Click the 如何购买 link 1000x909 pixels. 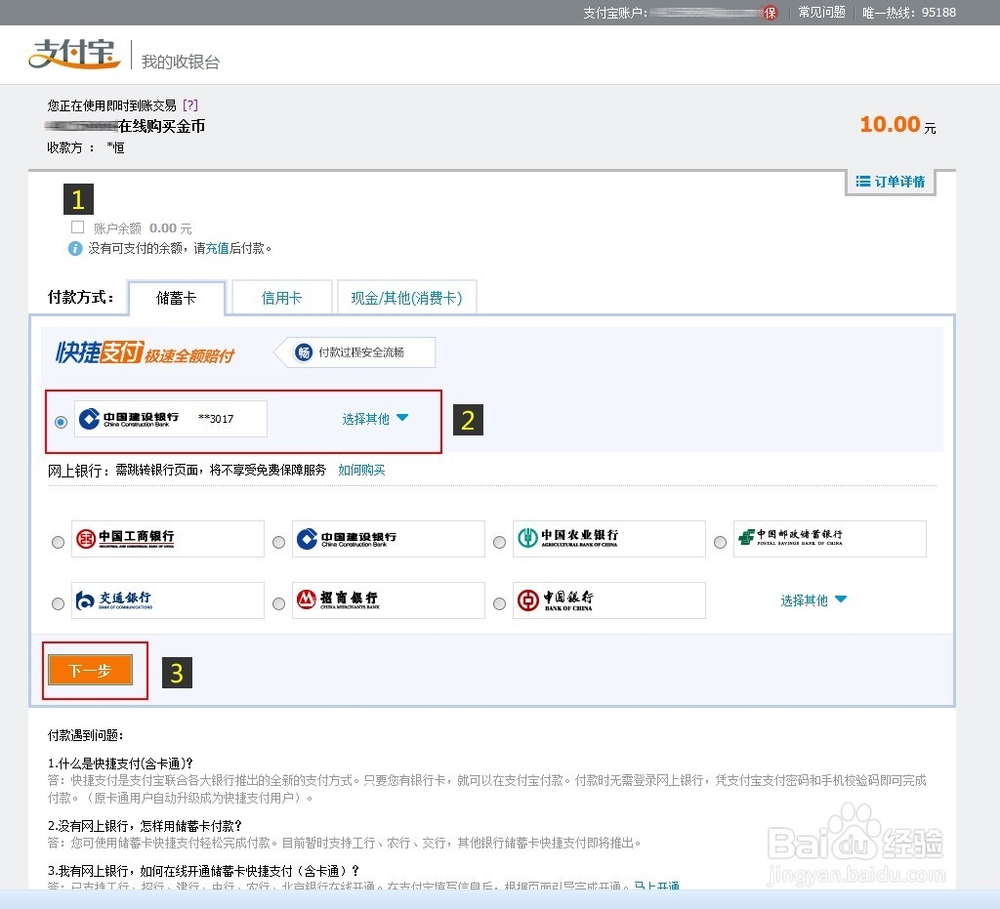tap(362, 470)
